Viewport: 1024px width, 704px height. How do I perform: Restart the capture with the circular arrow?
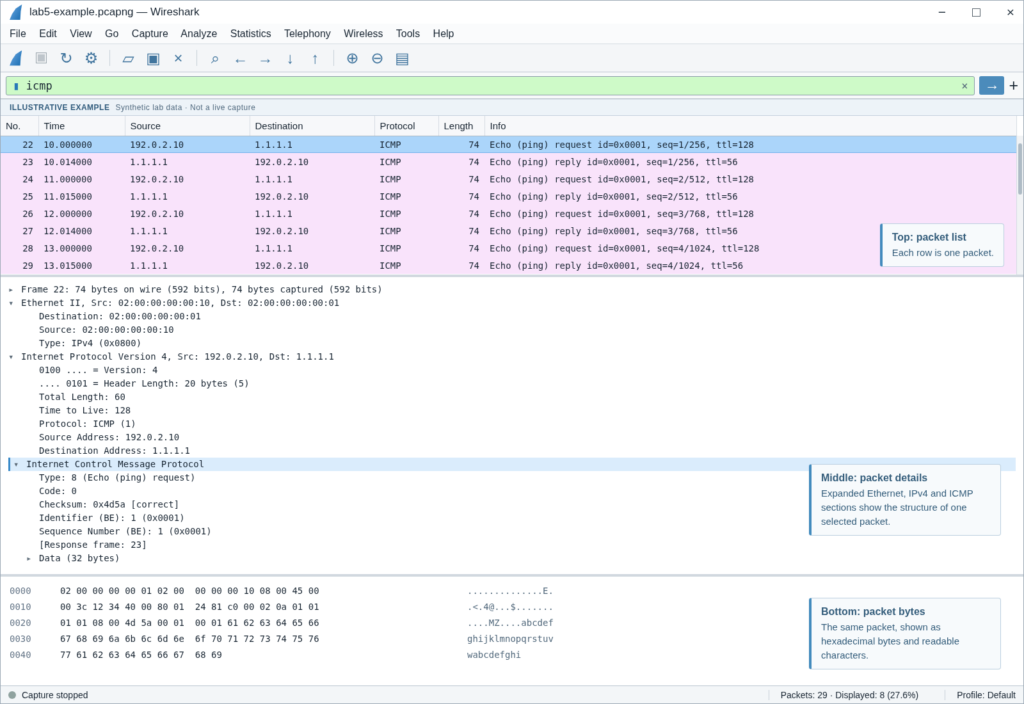[66, 58]
